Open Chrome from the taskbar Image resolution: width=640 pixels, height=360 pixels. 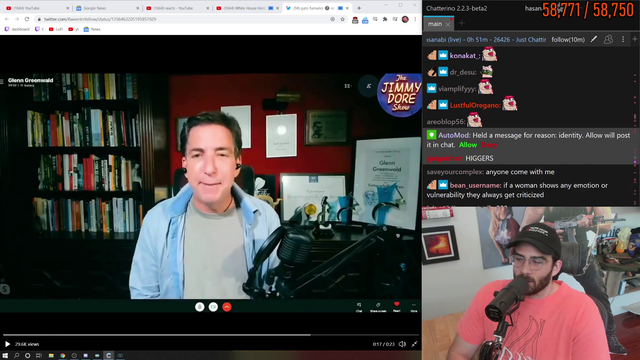62,356
